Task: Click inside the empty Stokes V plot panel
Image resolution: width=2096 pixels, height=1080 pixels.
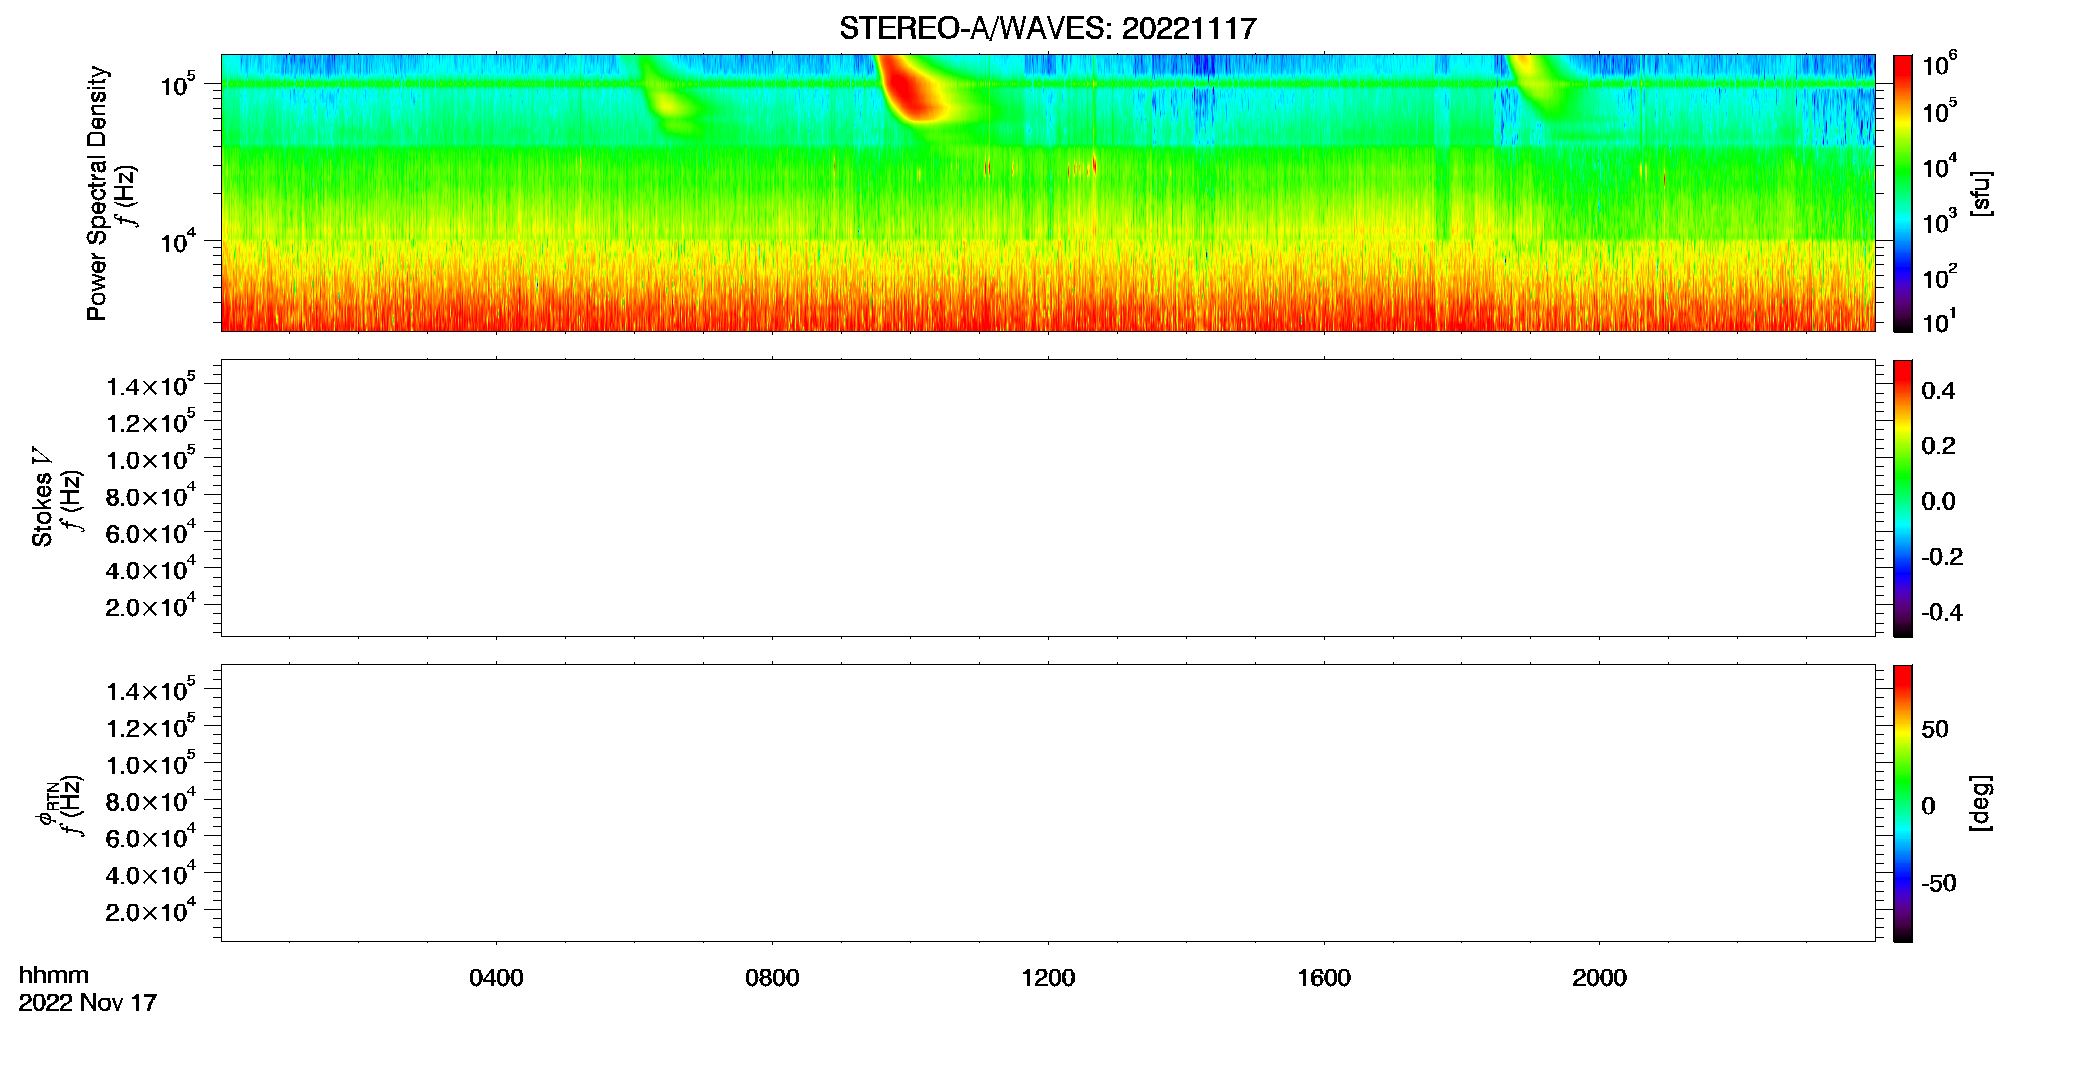Action: [x=1048, y=498]
